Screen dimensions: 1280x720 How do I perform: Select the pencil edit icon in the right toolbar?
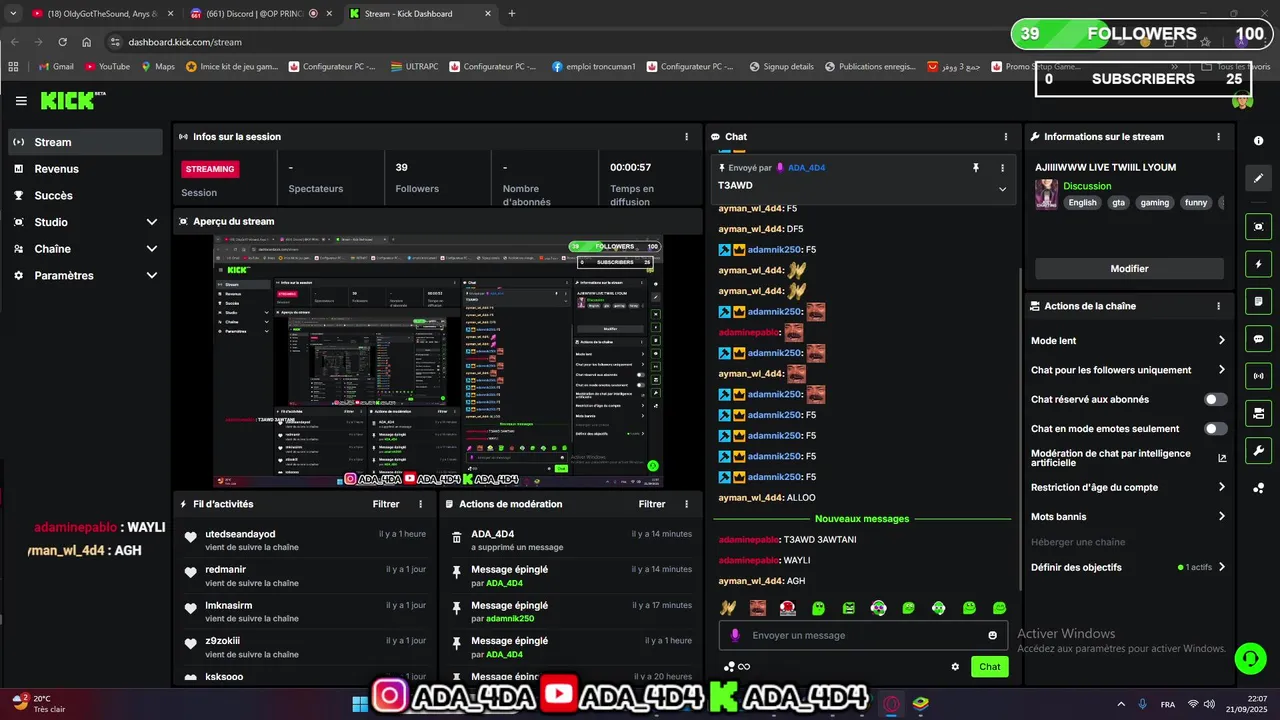1258,178
